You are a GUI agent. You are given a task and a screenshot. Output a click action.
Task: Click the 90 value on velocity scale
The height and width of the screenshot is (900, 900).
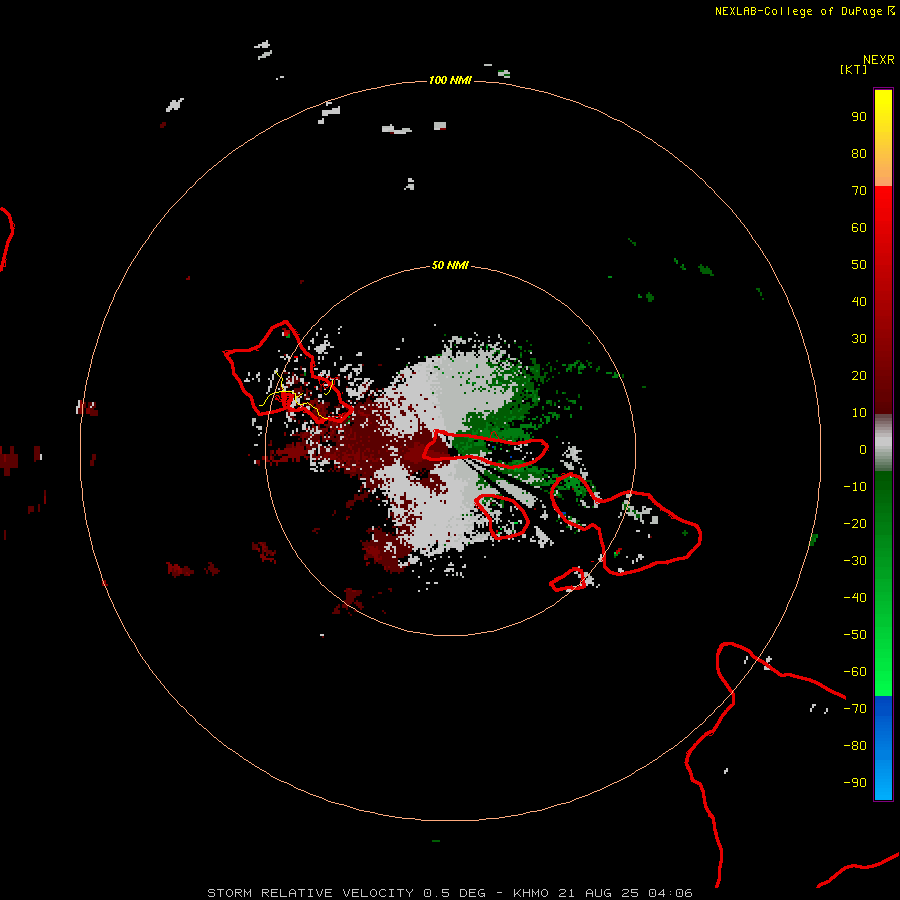point(859,117)
